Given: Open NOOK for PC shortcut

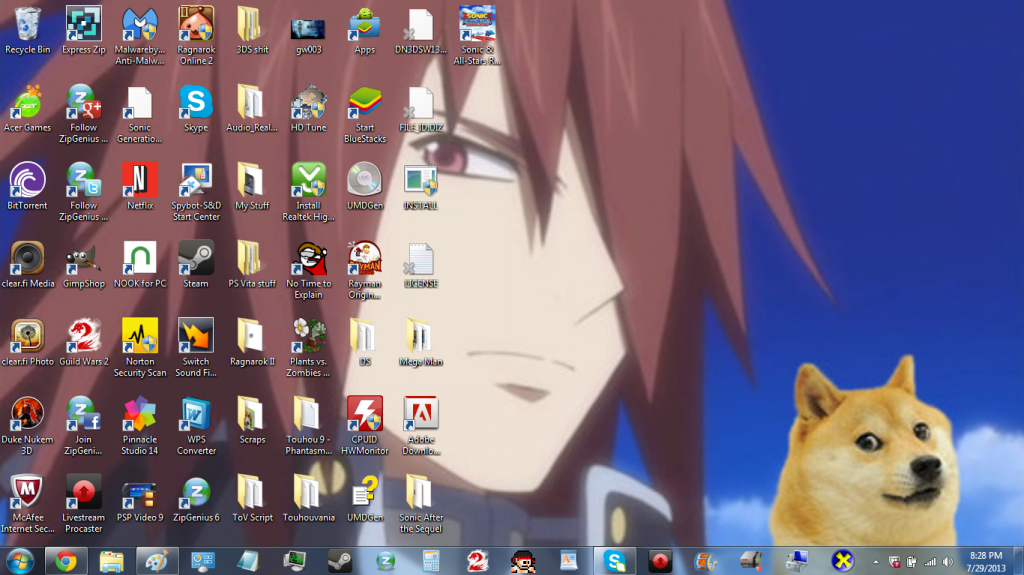Looking at the screenshot, I should tap(140, 265).
